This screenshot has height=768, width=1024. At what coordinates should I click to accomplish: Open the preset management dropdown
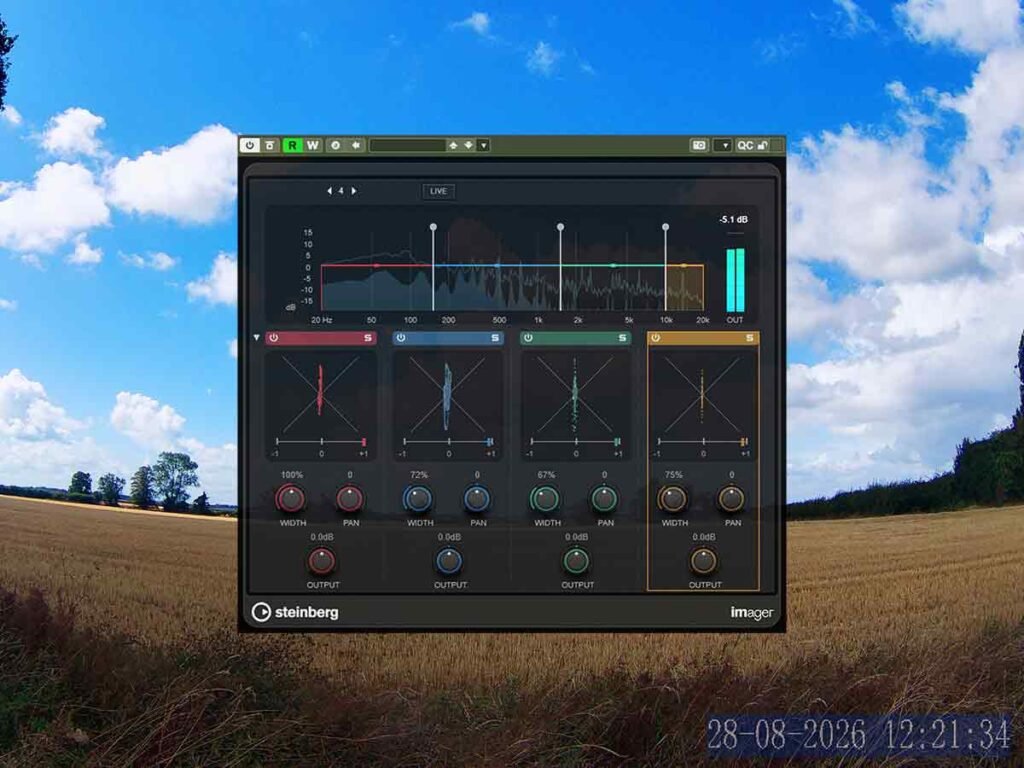pyautogui.click(x=484, y=145)
